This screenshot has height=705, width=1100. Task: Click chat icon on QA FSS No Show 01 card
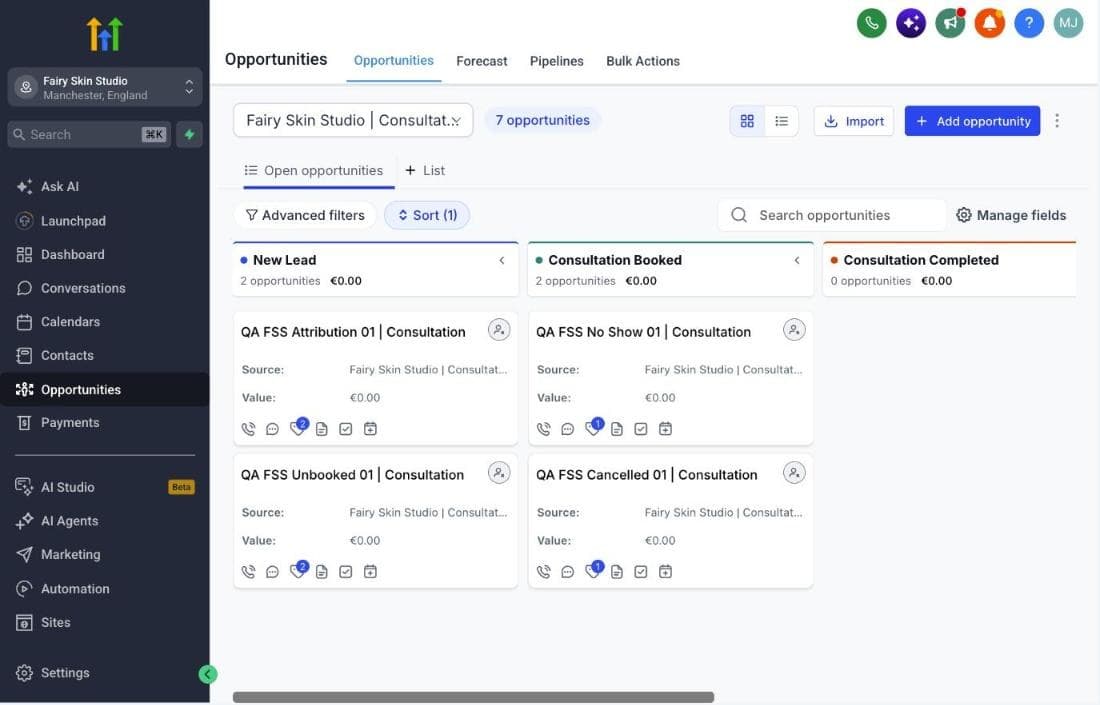click(568, 429)
